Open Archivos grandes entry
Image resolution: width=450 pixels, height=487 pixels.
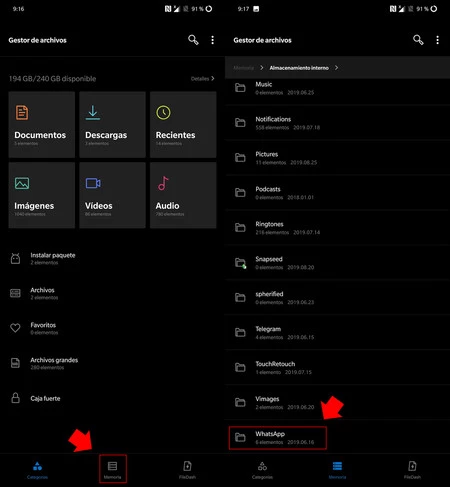click(112, 363)
